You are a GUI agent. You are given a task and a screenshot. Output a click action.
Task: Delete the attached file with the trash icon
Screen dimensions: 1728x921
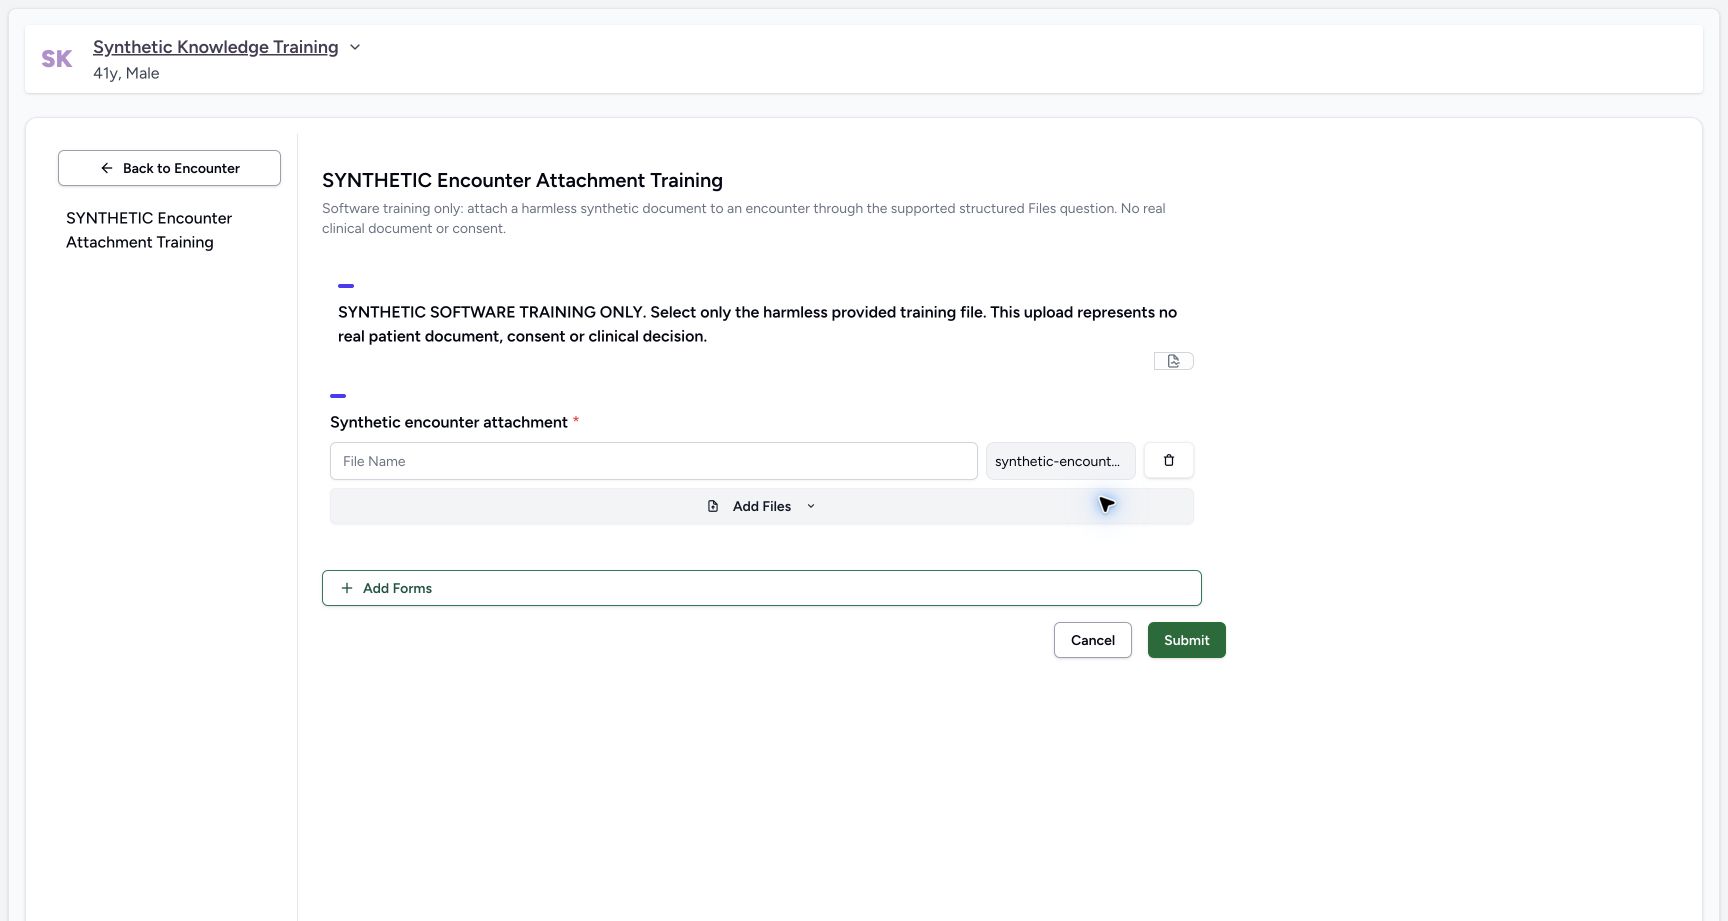tap(1169, 461)
